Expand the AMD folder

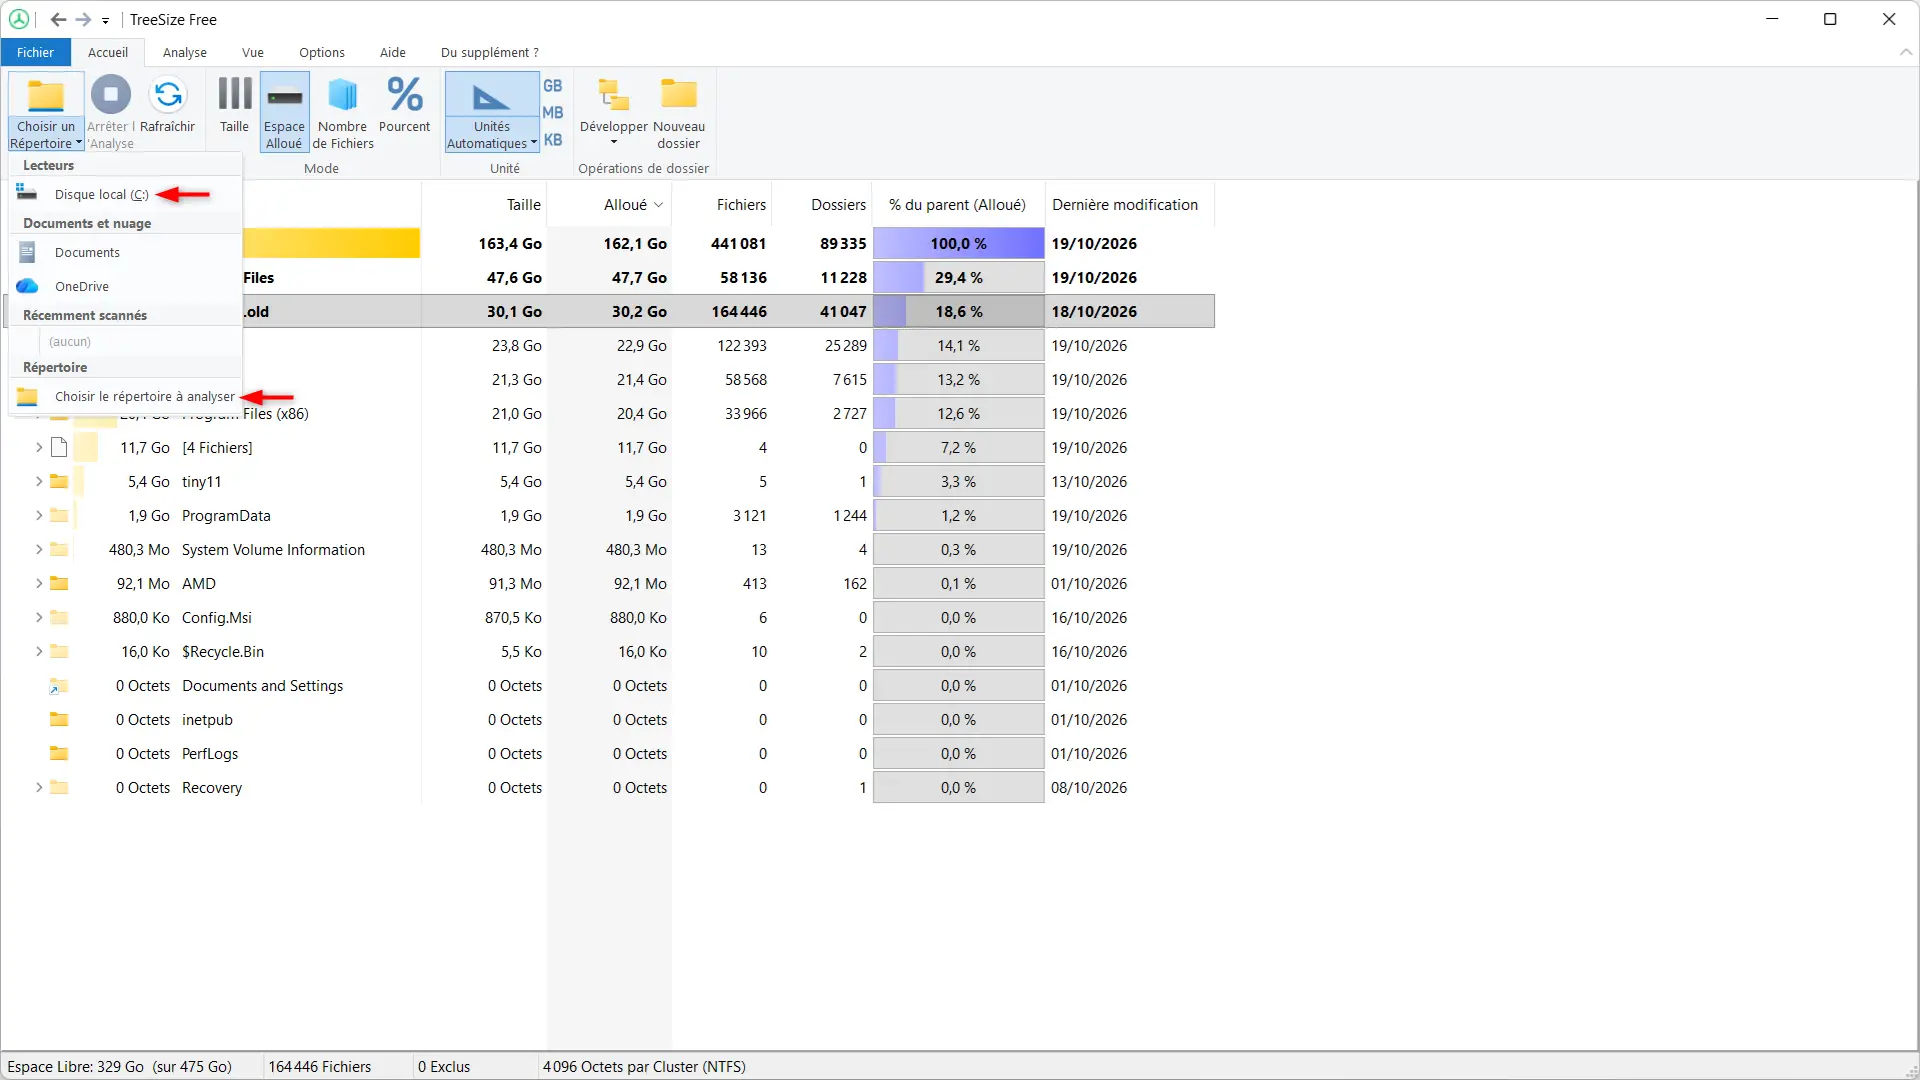point(39,584)
